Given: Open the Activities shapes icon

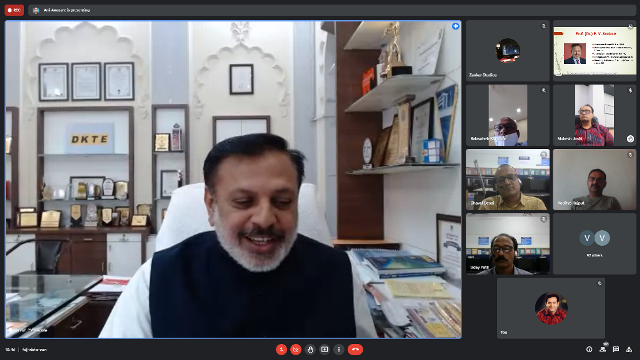Looking at the screenshot, I should pos(629,349).
